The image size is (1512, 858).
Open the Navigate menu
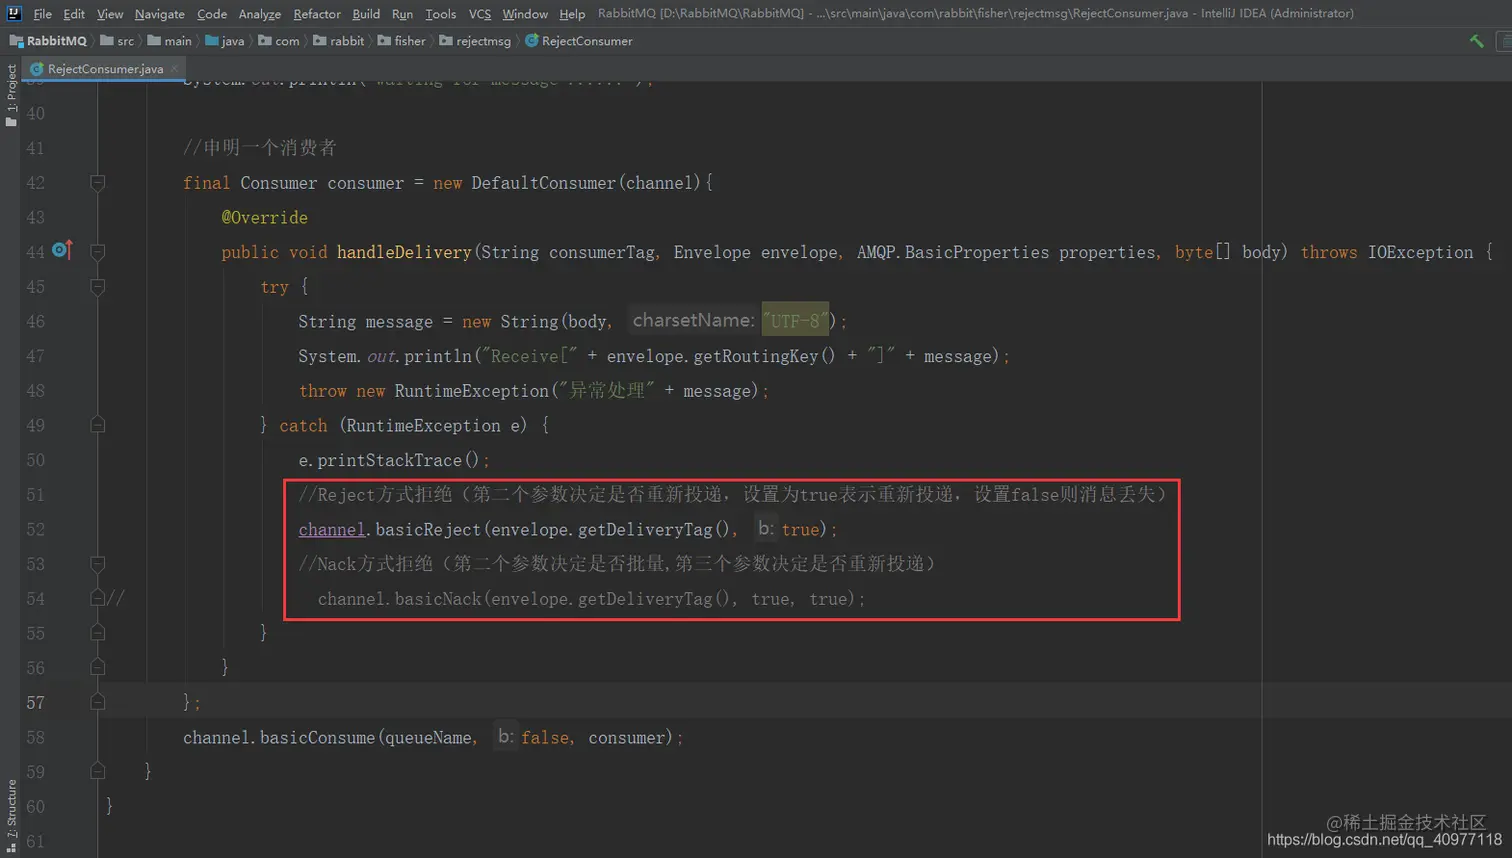pos(160,14)
